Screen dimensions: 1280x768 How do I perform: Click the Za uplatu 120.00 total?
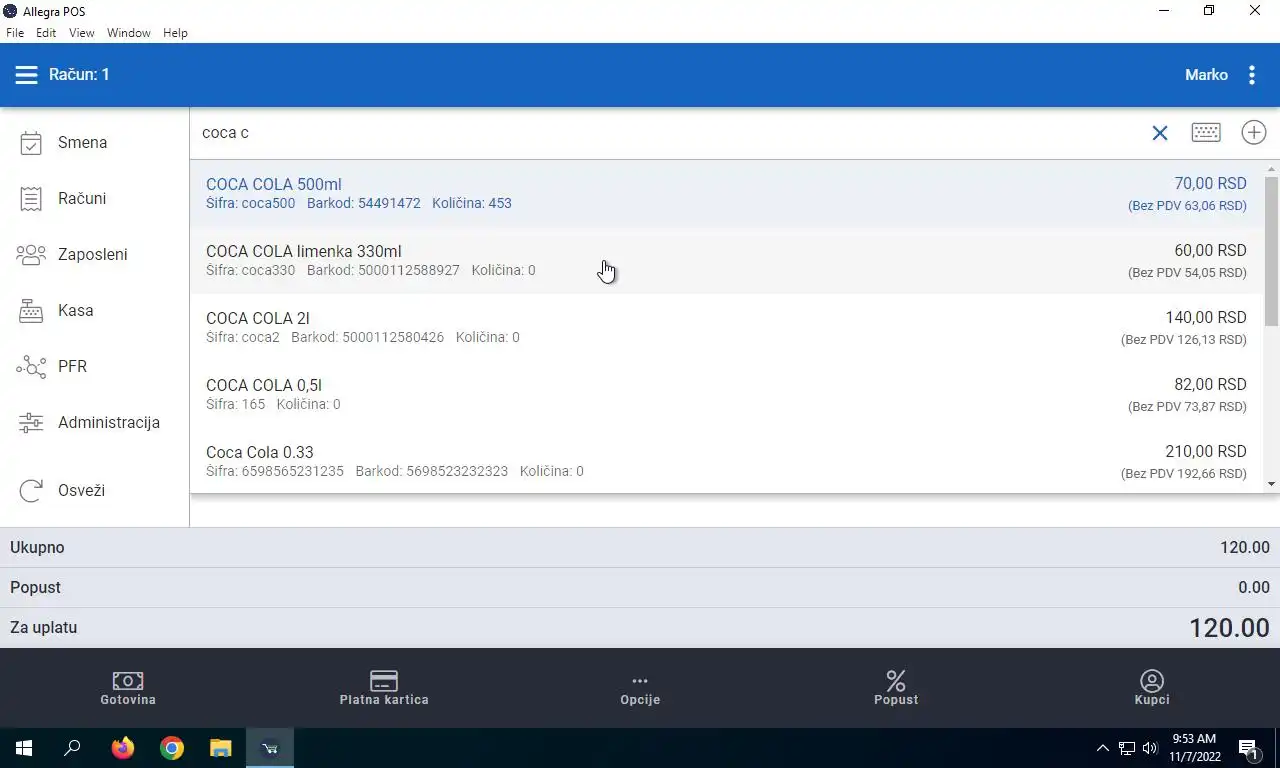pos(1229,628)
